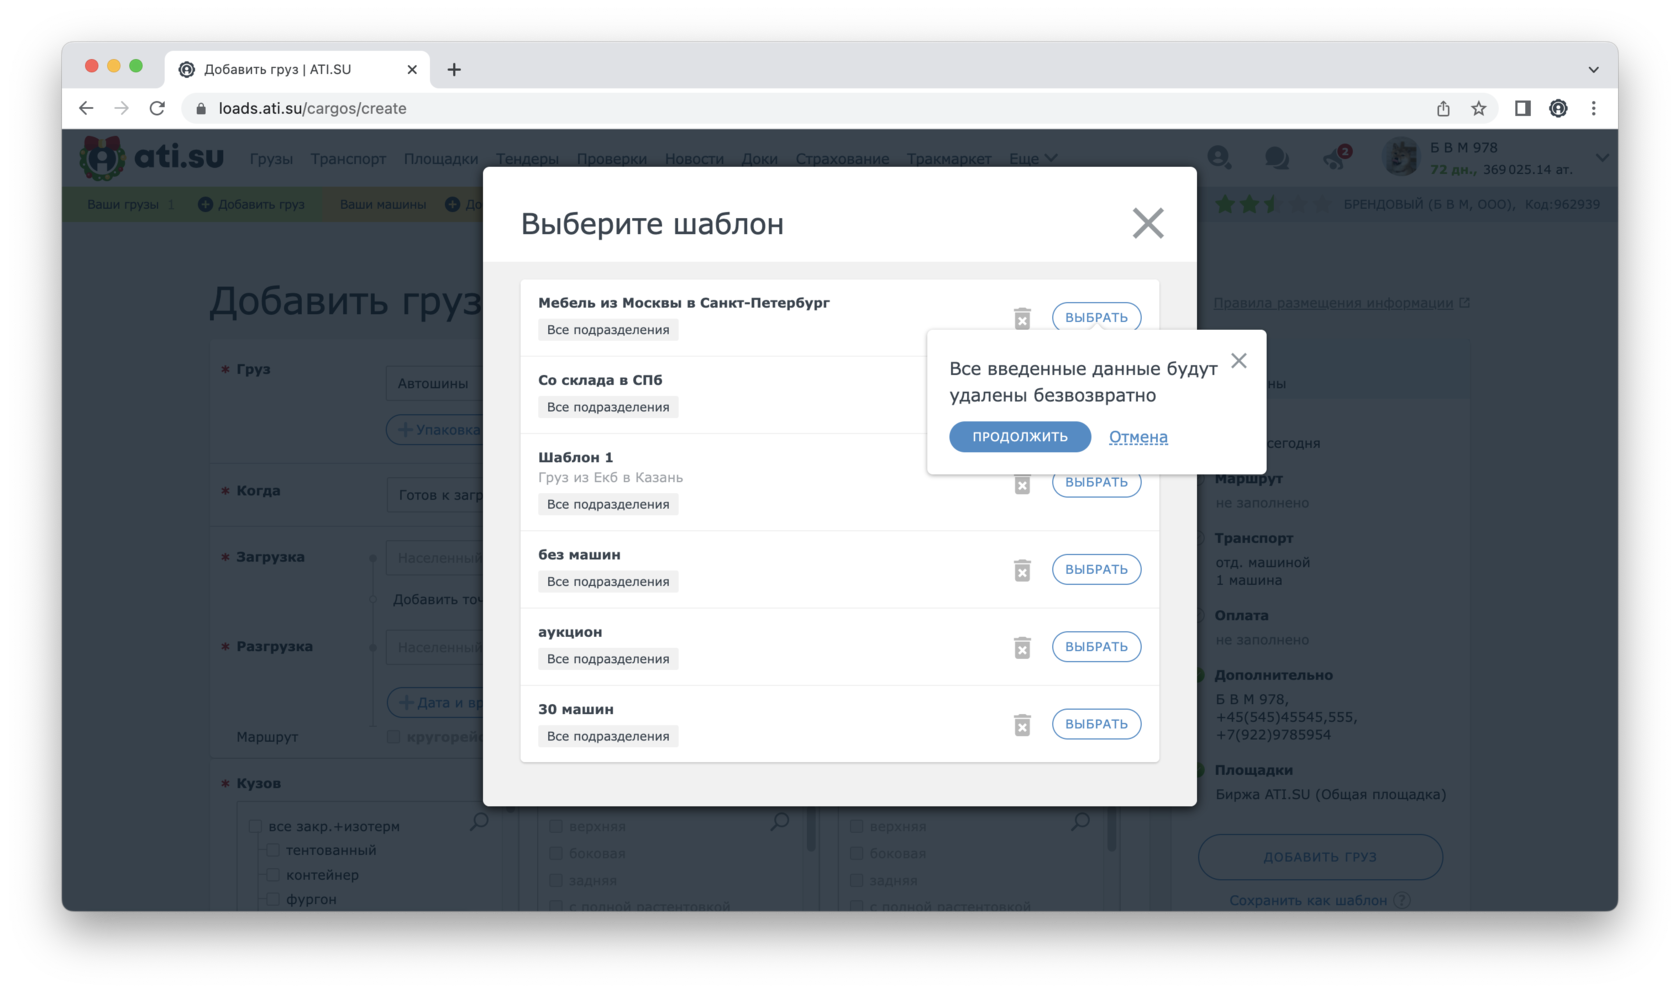Expand the account dropdown arrow
1680x993 pixels.
tap(1602, 158)
